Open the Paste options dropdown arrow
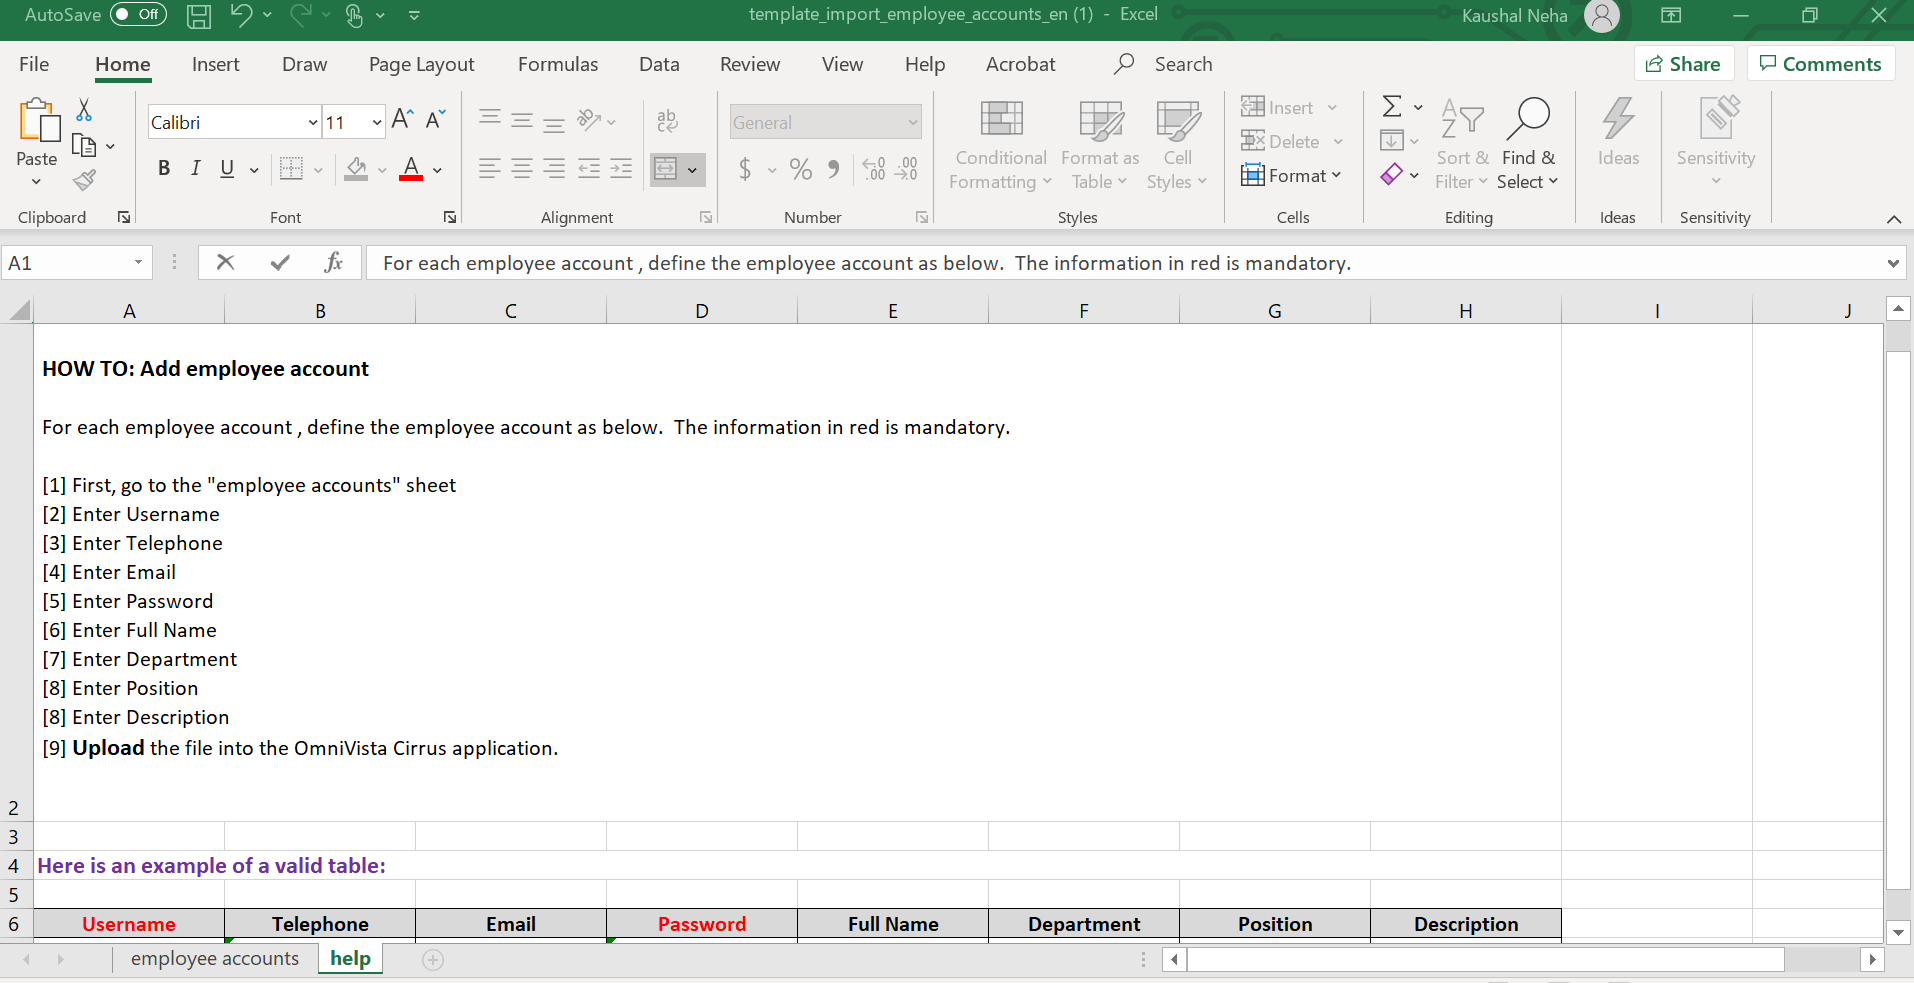This screenshot has width=1914, height=983. (x=36, y=182)
